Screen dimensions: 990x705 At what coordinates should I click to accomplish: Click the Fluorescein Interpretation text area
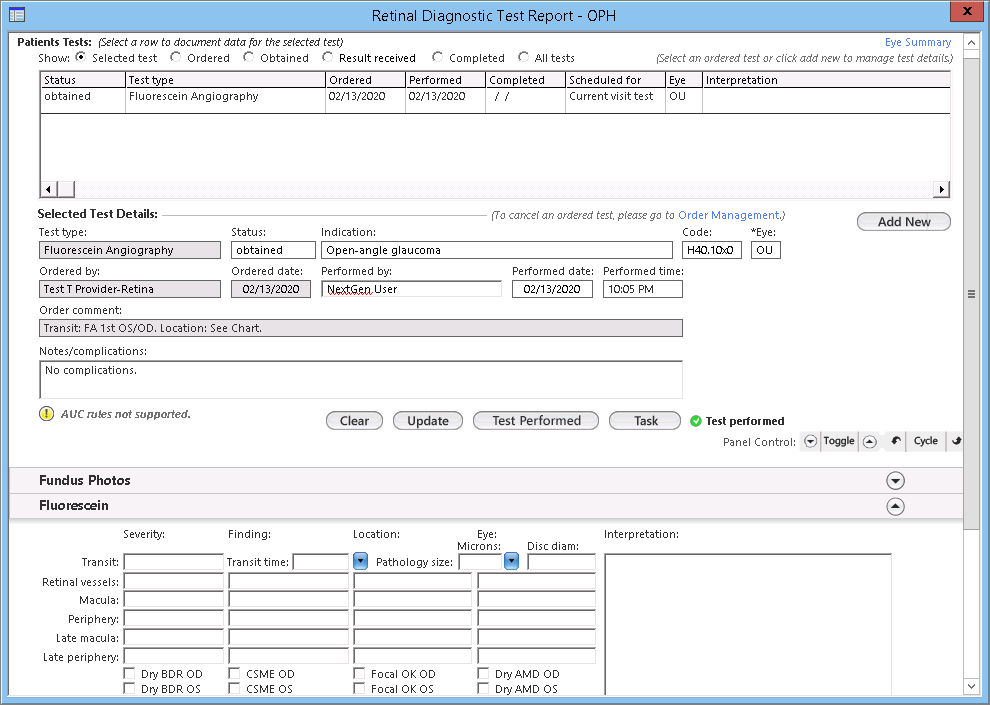pyautogui.click(x=748, y=624)
